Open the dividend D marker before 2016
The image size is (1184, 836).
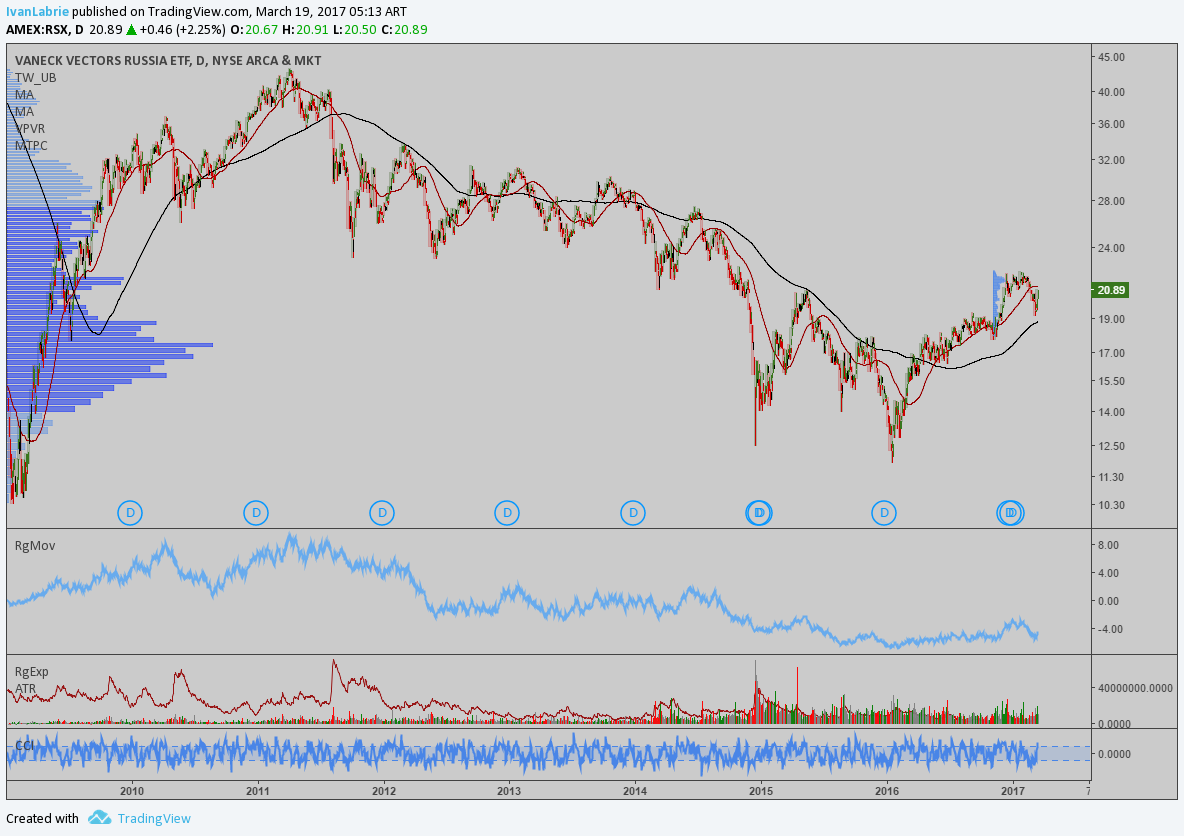click(883, 513)
